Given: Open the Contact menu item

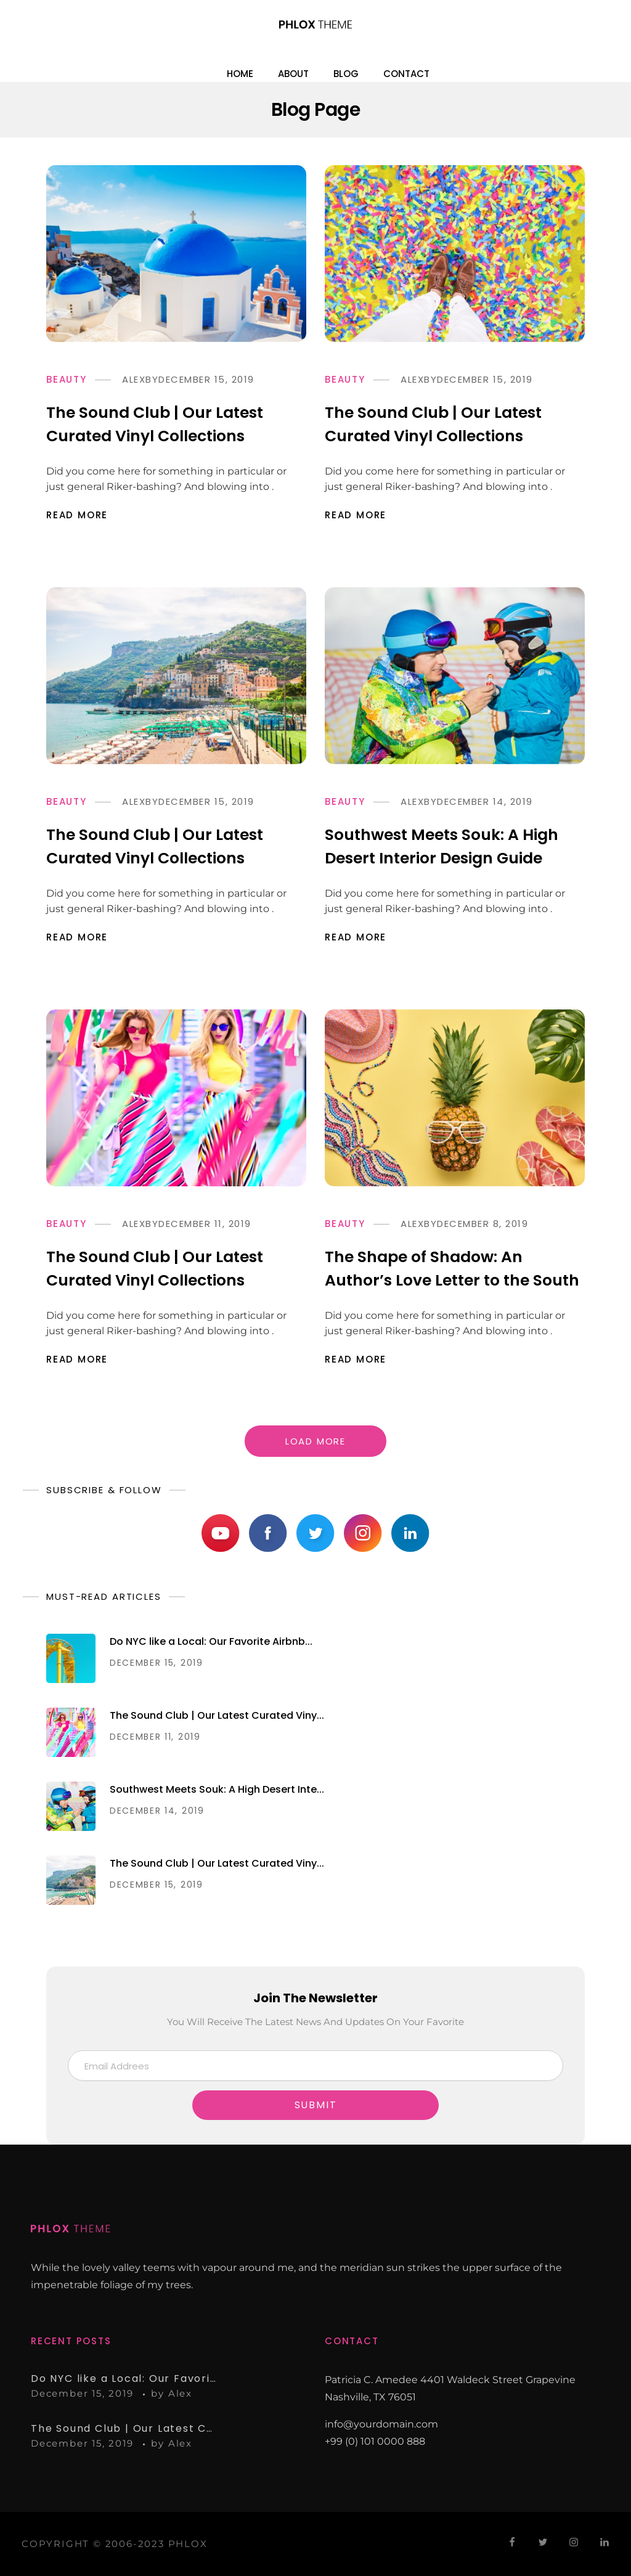Looking at the screenshot, I should pyautogui.click(x=406, y=74).
